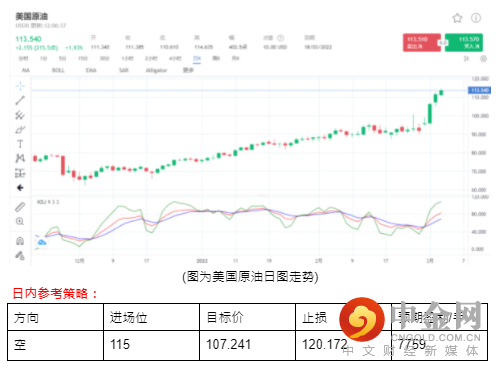
Task: Pick the brush drawing tool
Action: (x=20, y=129)
